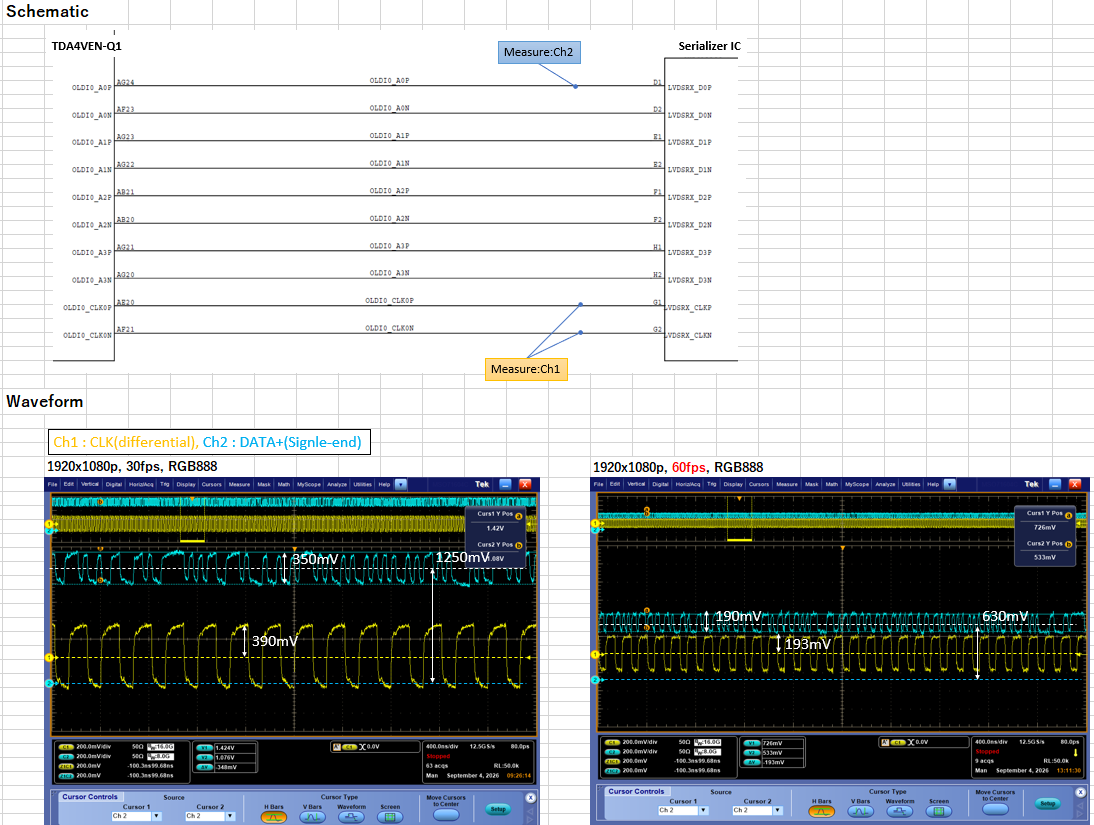Image resolution: width=1094 pixels, height=825 pixels.
Task: Click C1 channel badge in left scope readout
Action: click(66, 747)
